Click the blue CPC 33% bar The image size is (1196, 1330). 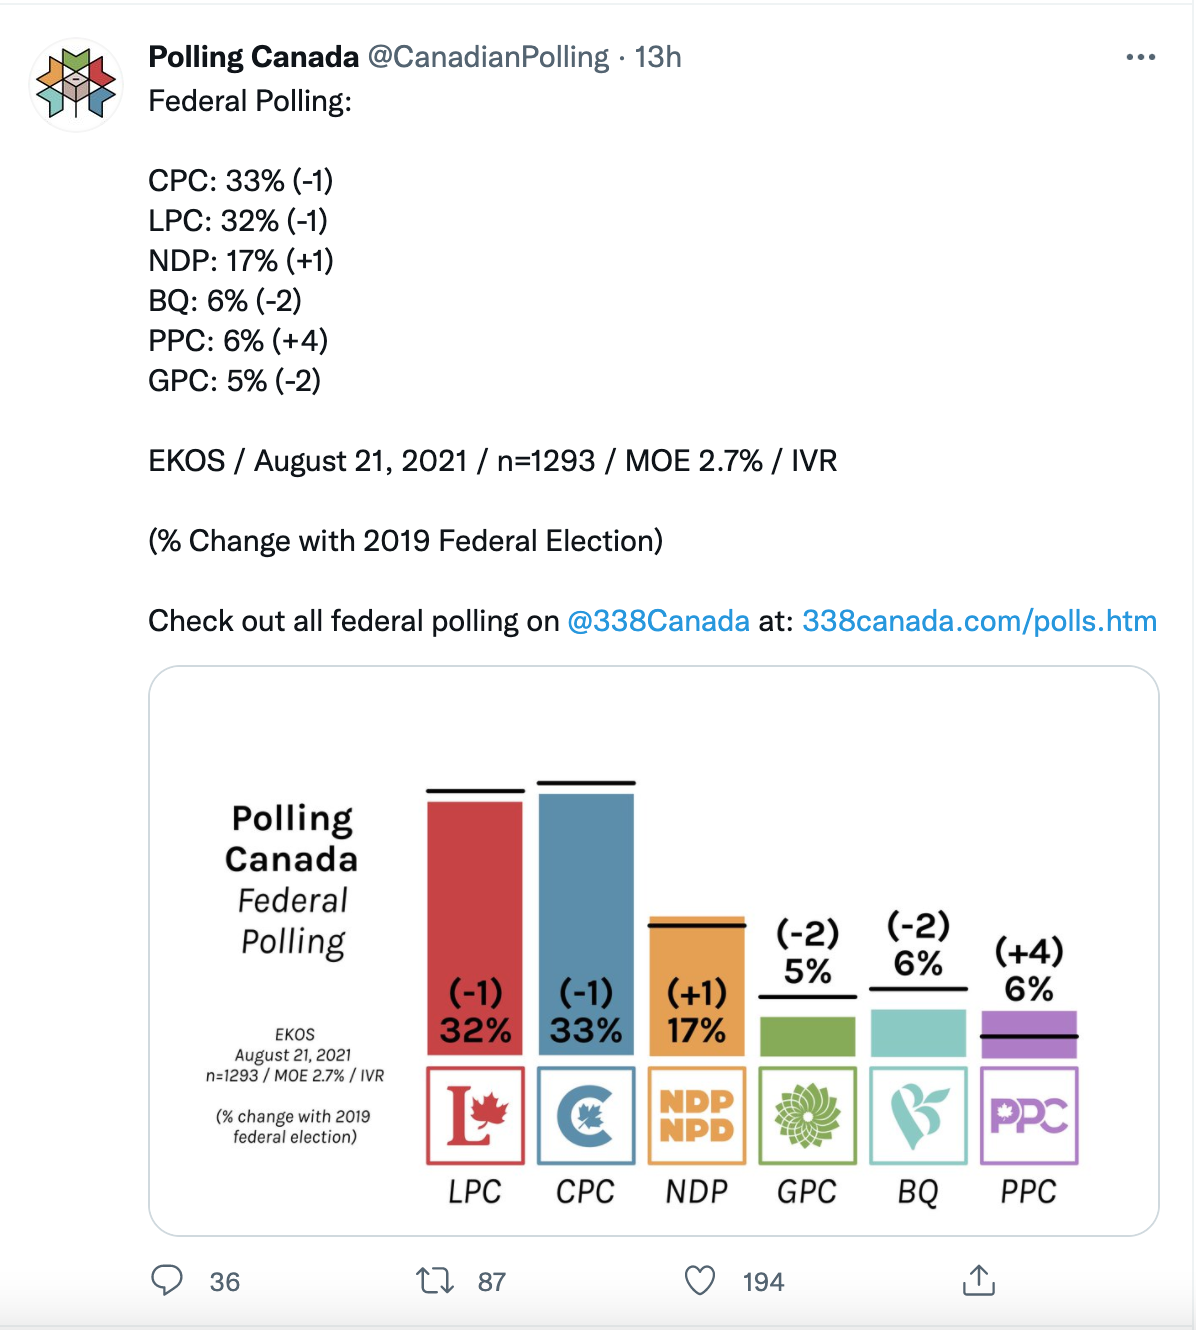(586, 924)
